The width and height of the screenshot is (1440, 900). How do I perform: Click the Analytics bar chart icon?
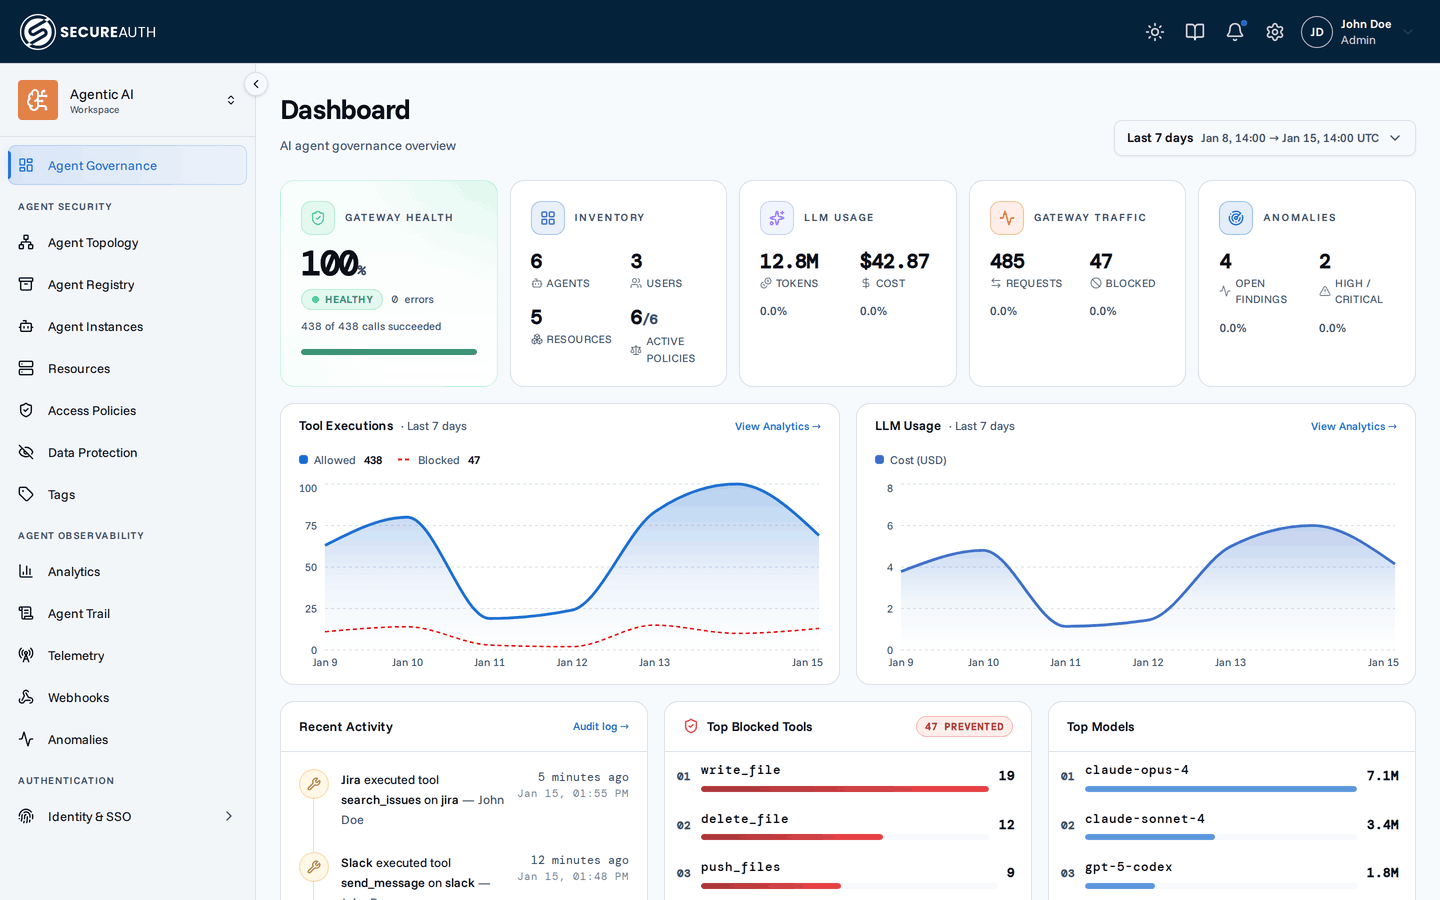click(x=26, y=571)
